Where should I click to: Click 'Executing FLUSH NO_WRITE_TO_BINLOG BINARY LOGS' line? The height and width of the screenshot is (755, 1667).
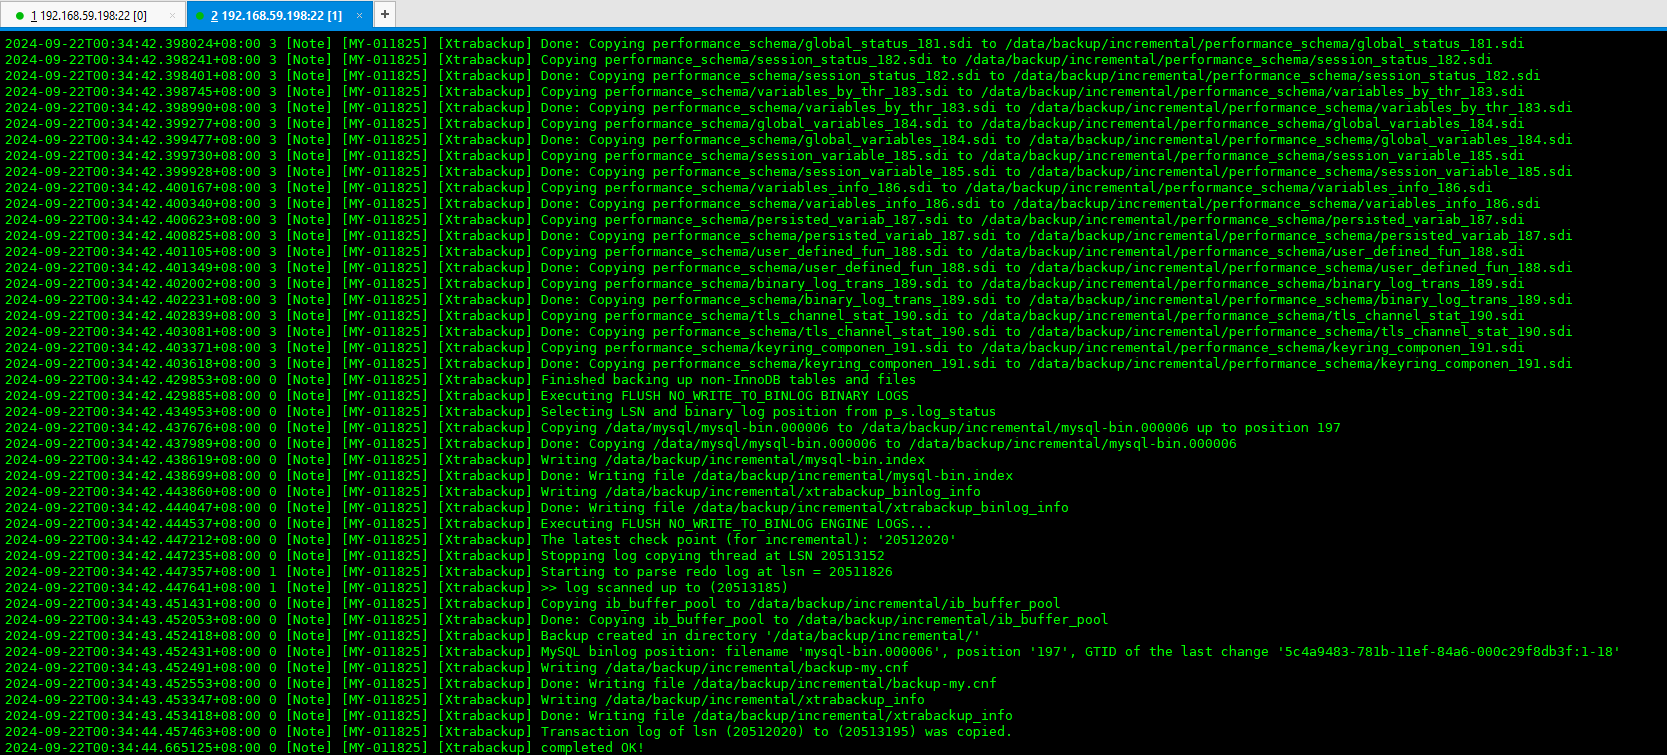point(724,395)
